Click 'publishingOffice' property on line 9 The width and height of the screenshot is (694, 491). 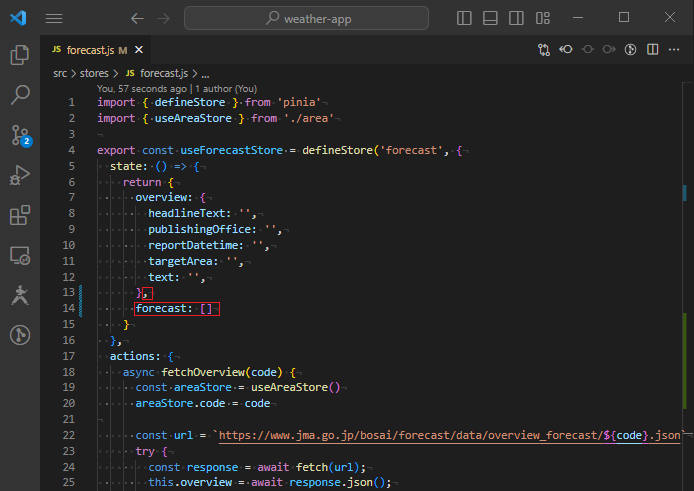click(x=199, y=229)
